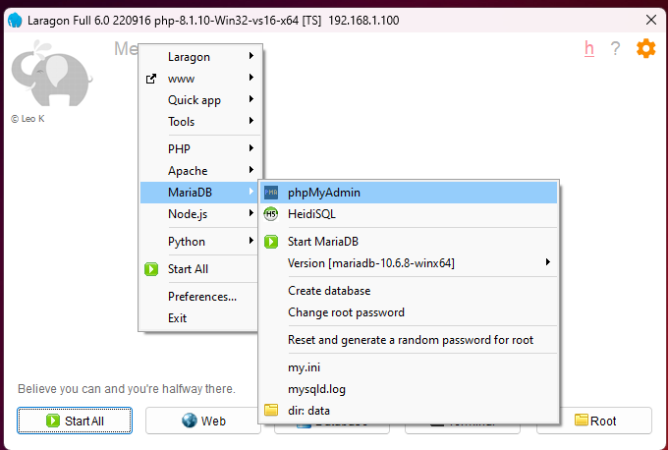Image resolution: width=668 pixels, height=450 pixels.
Task: Click the question mark help icon
Action: [x=615, y=49]
